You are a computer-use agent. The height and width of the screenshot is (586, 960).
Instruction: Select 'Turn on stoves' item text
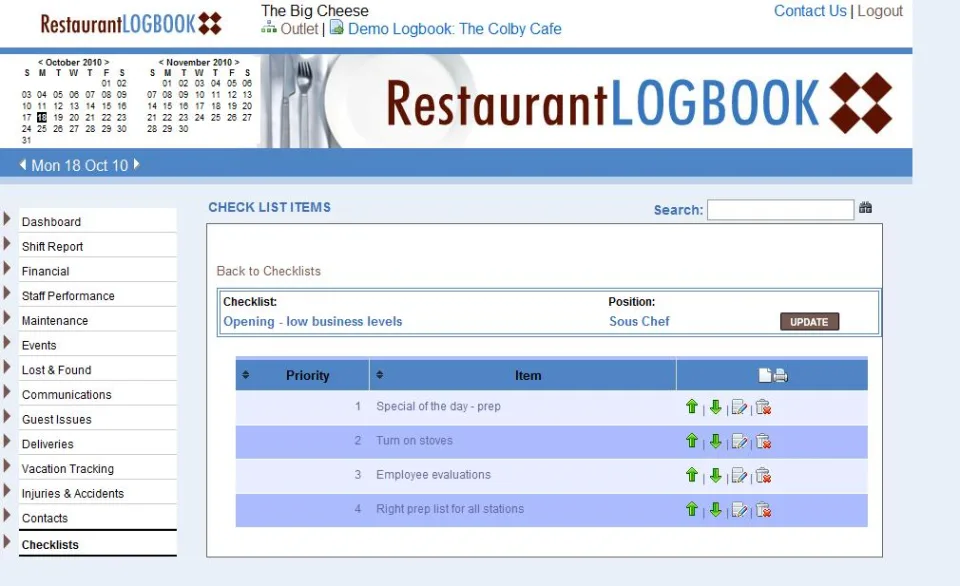click(x=414, y=441)
